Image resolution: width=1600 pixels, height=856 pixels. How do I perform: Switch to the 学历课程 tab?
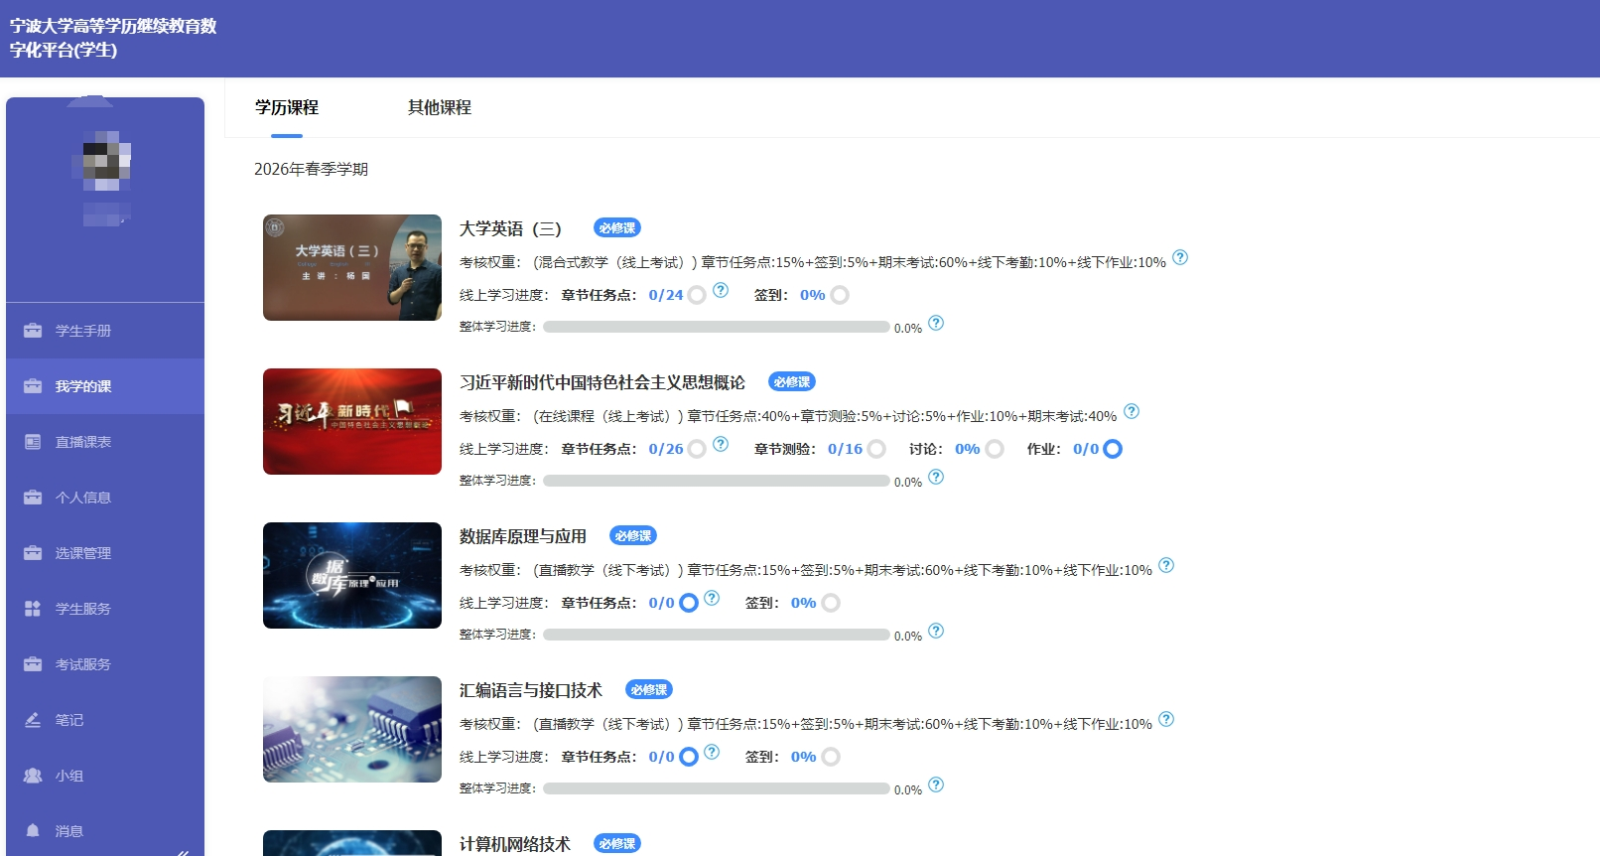(x=287, y=108)
